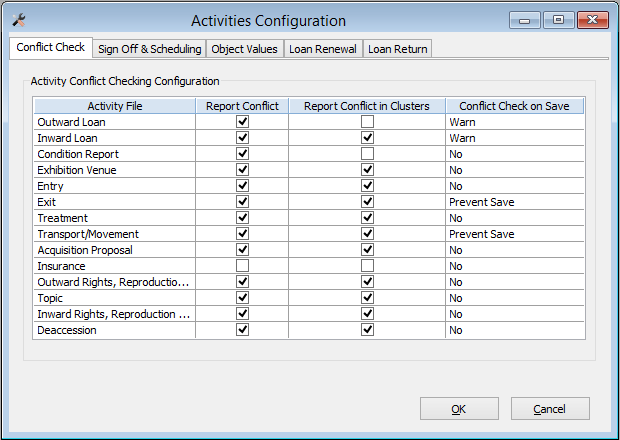Toggle Report Conflict for Exhibition Venue
This screenshot has width=620, height=440.
point(242,170)
